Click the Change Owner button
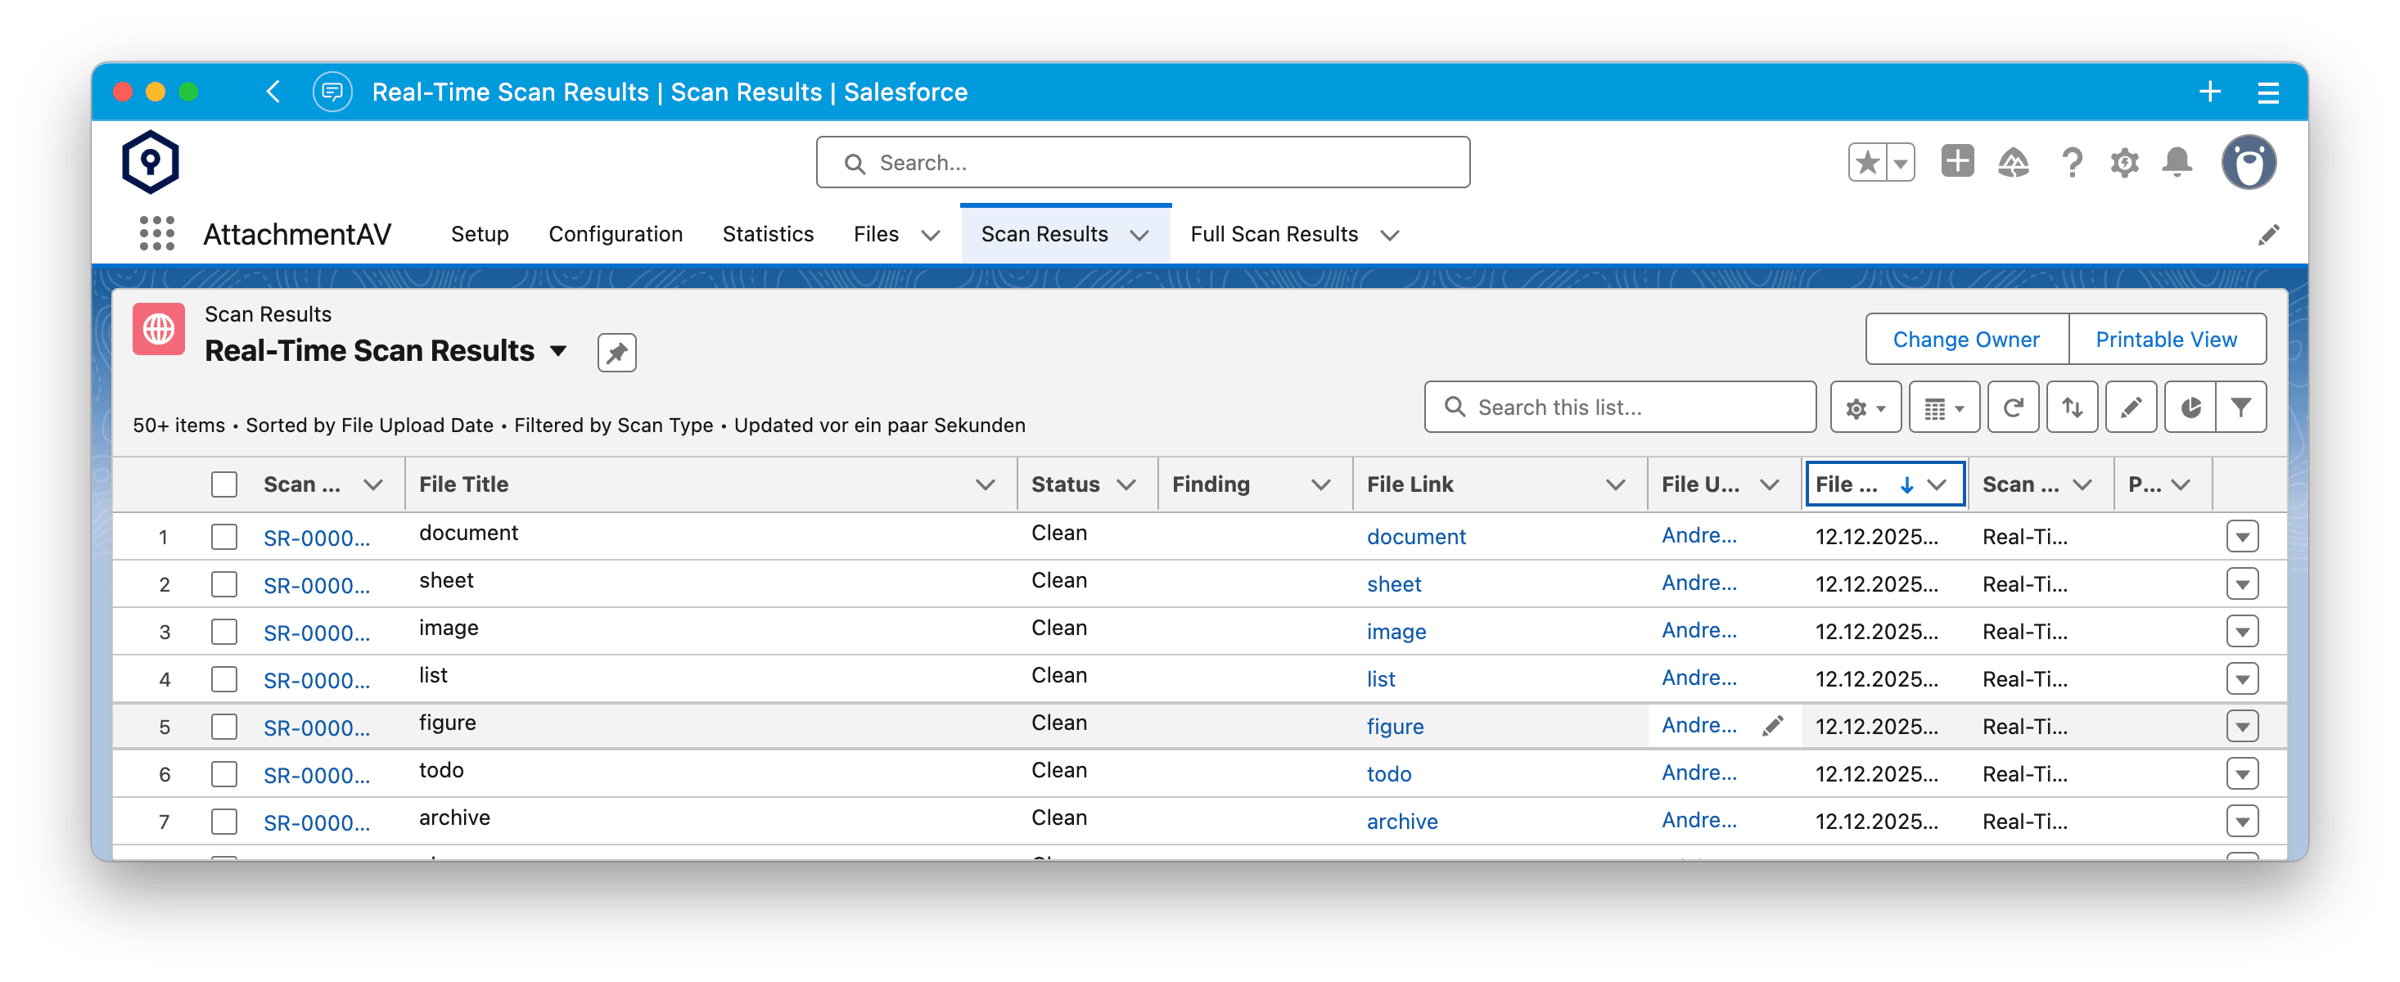Image resolution: width=2400 pixels, height=982 pixels. [x=1966, y=339]
